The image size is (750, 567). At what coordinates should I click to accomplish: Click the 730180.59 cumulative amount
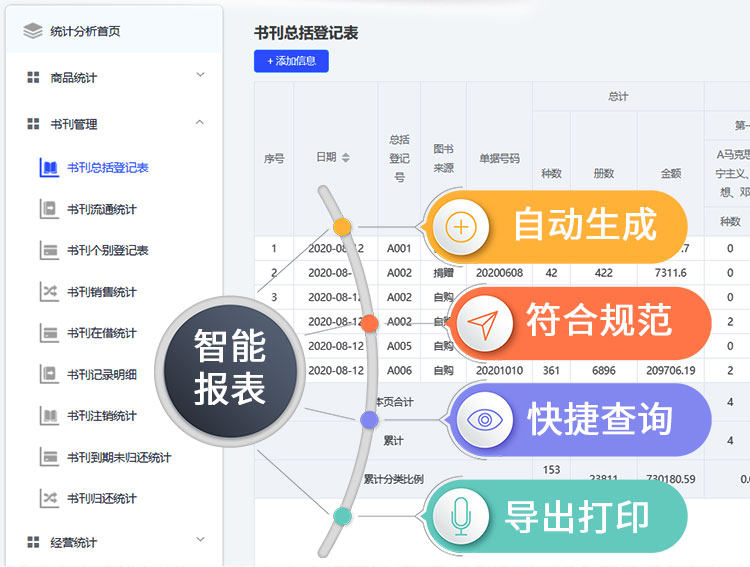point(671,479)
